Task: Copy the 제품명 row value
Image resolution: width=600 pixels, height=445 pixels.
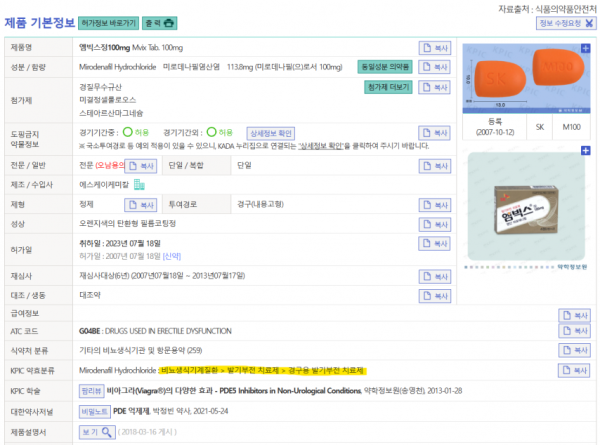Action: pyautogui.click(x=434, y=48)
